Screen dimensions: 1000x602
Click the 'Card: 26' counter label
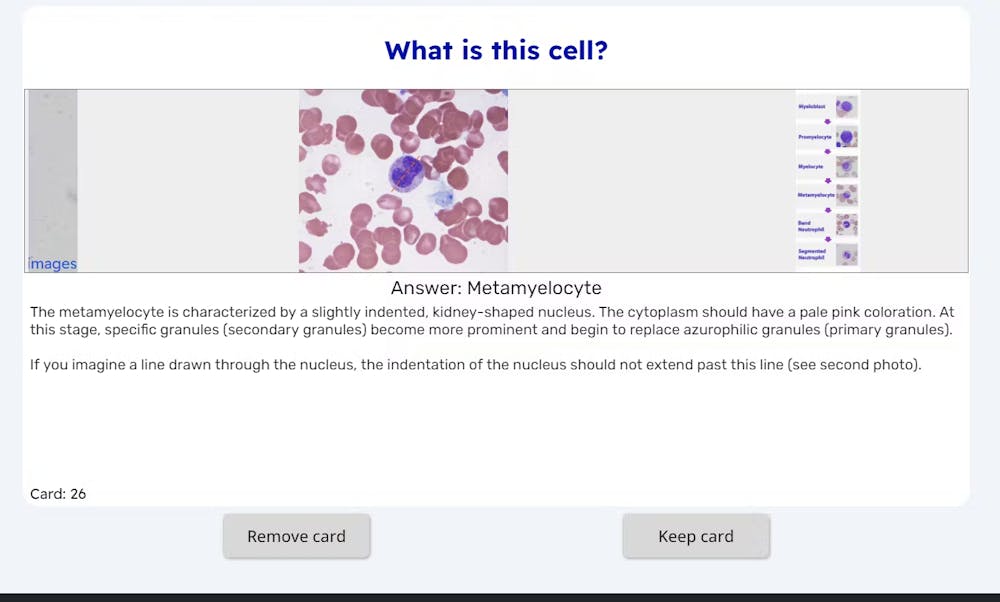58,494
